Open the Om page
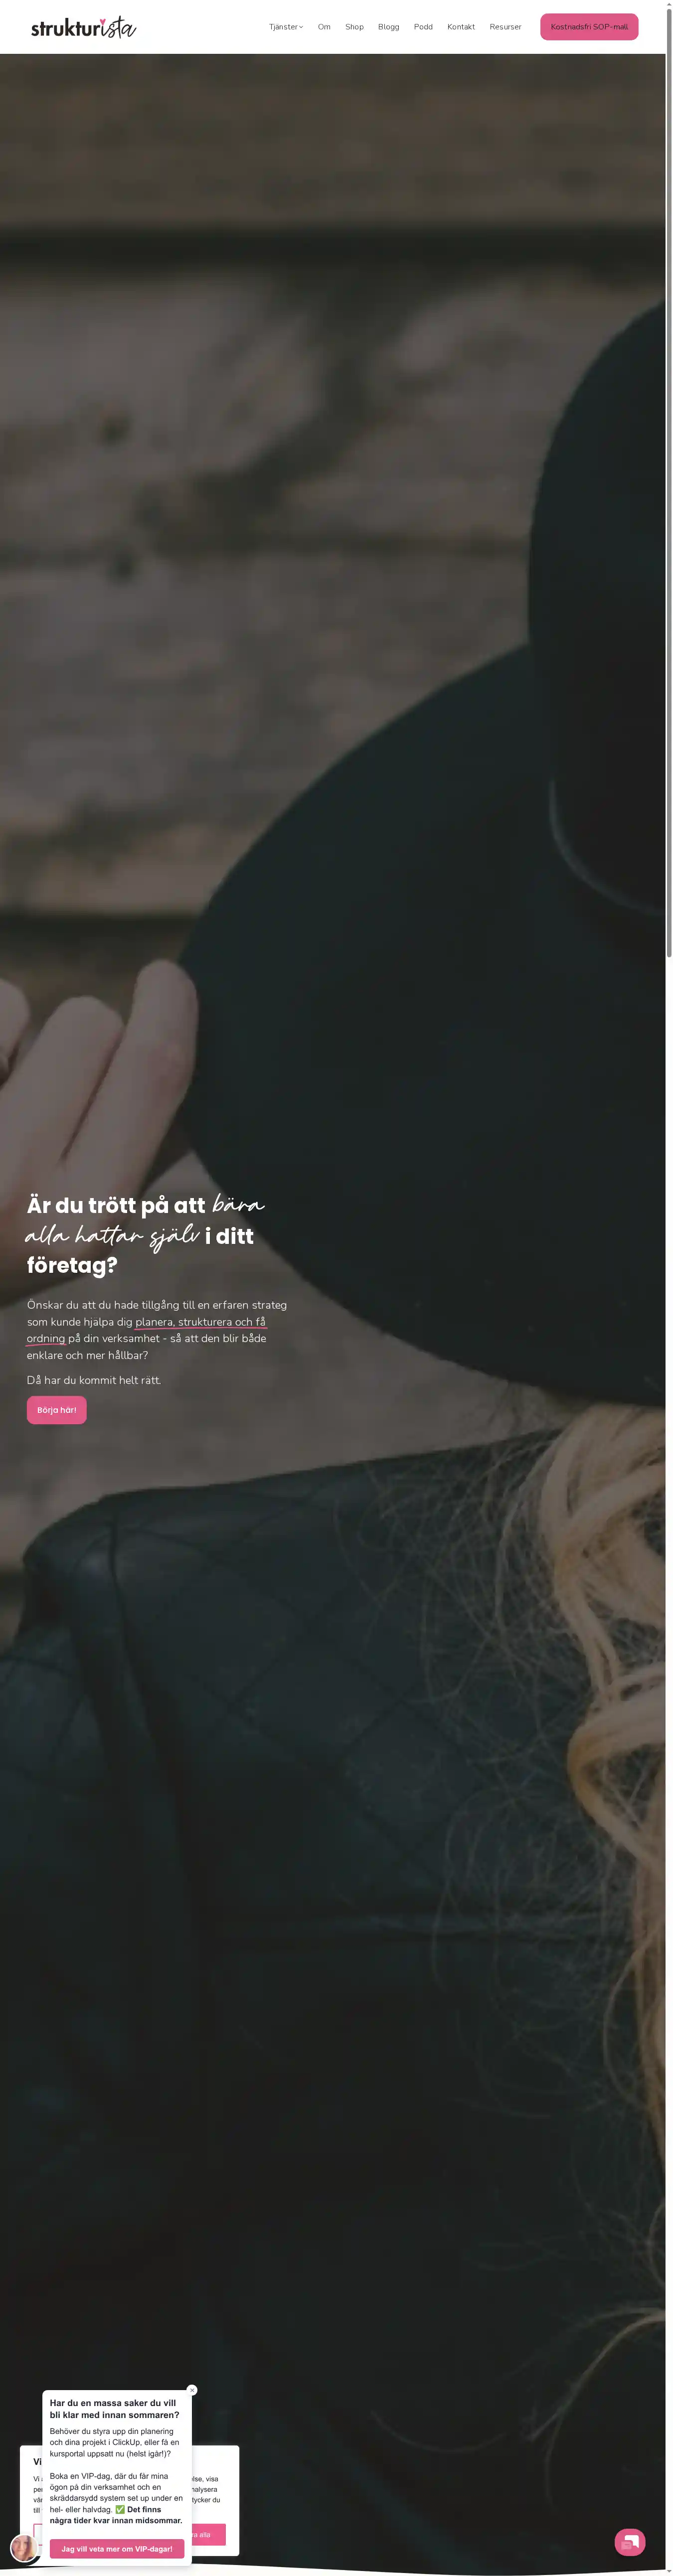This screenshot has height=2576, width=673. click(x=324, y=27)
